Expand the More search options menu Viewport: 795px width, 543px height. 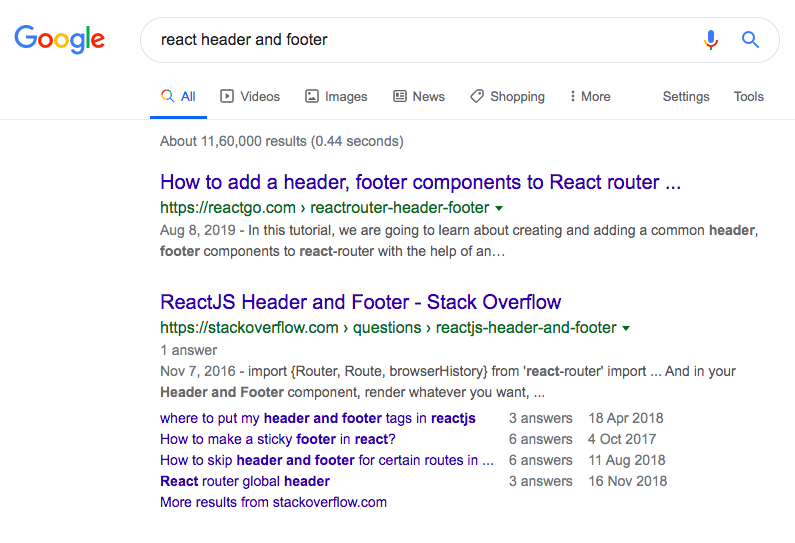click(x=590, y=96)
